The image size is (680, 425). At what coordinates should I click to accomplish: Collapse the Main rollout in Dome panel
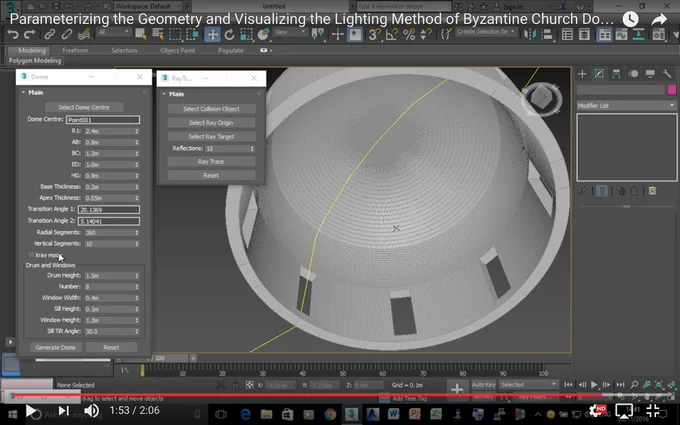[x=23, y=92]
